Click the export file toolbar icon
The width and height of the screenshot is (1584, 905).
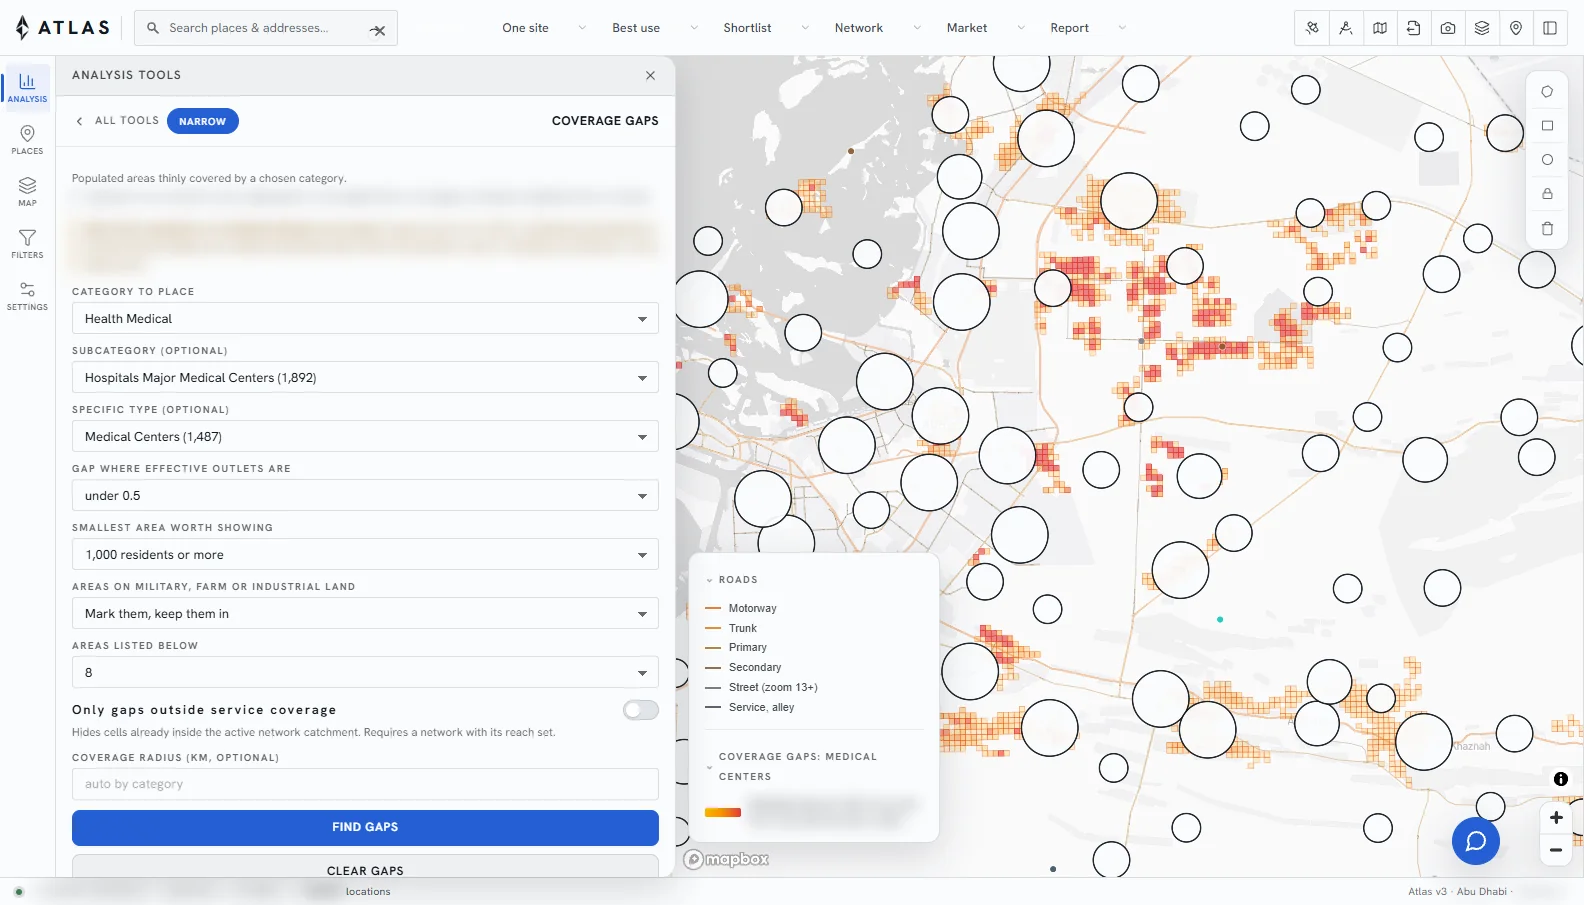pyautogui.click(x=1414, y=28)
